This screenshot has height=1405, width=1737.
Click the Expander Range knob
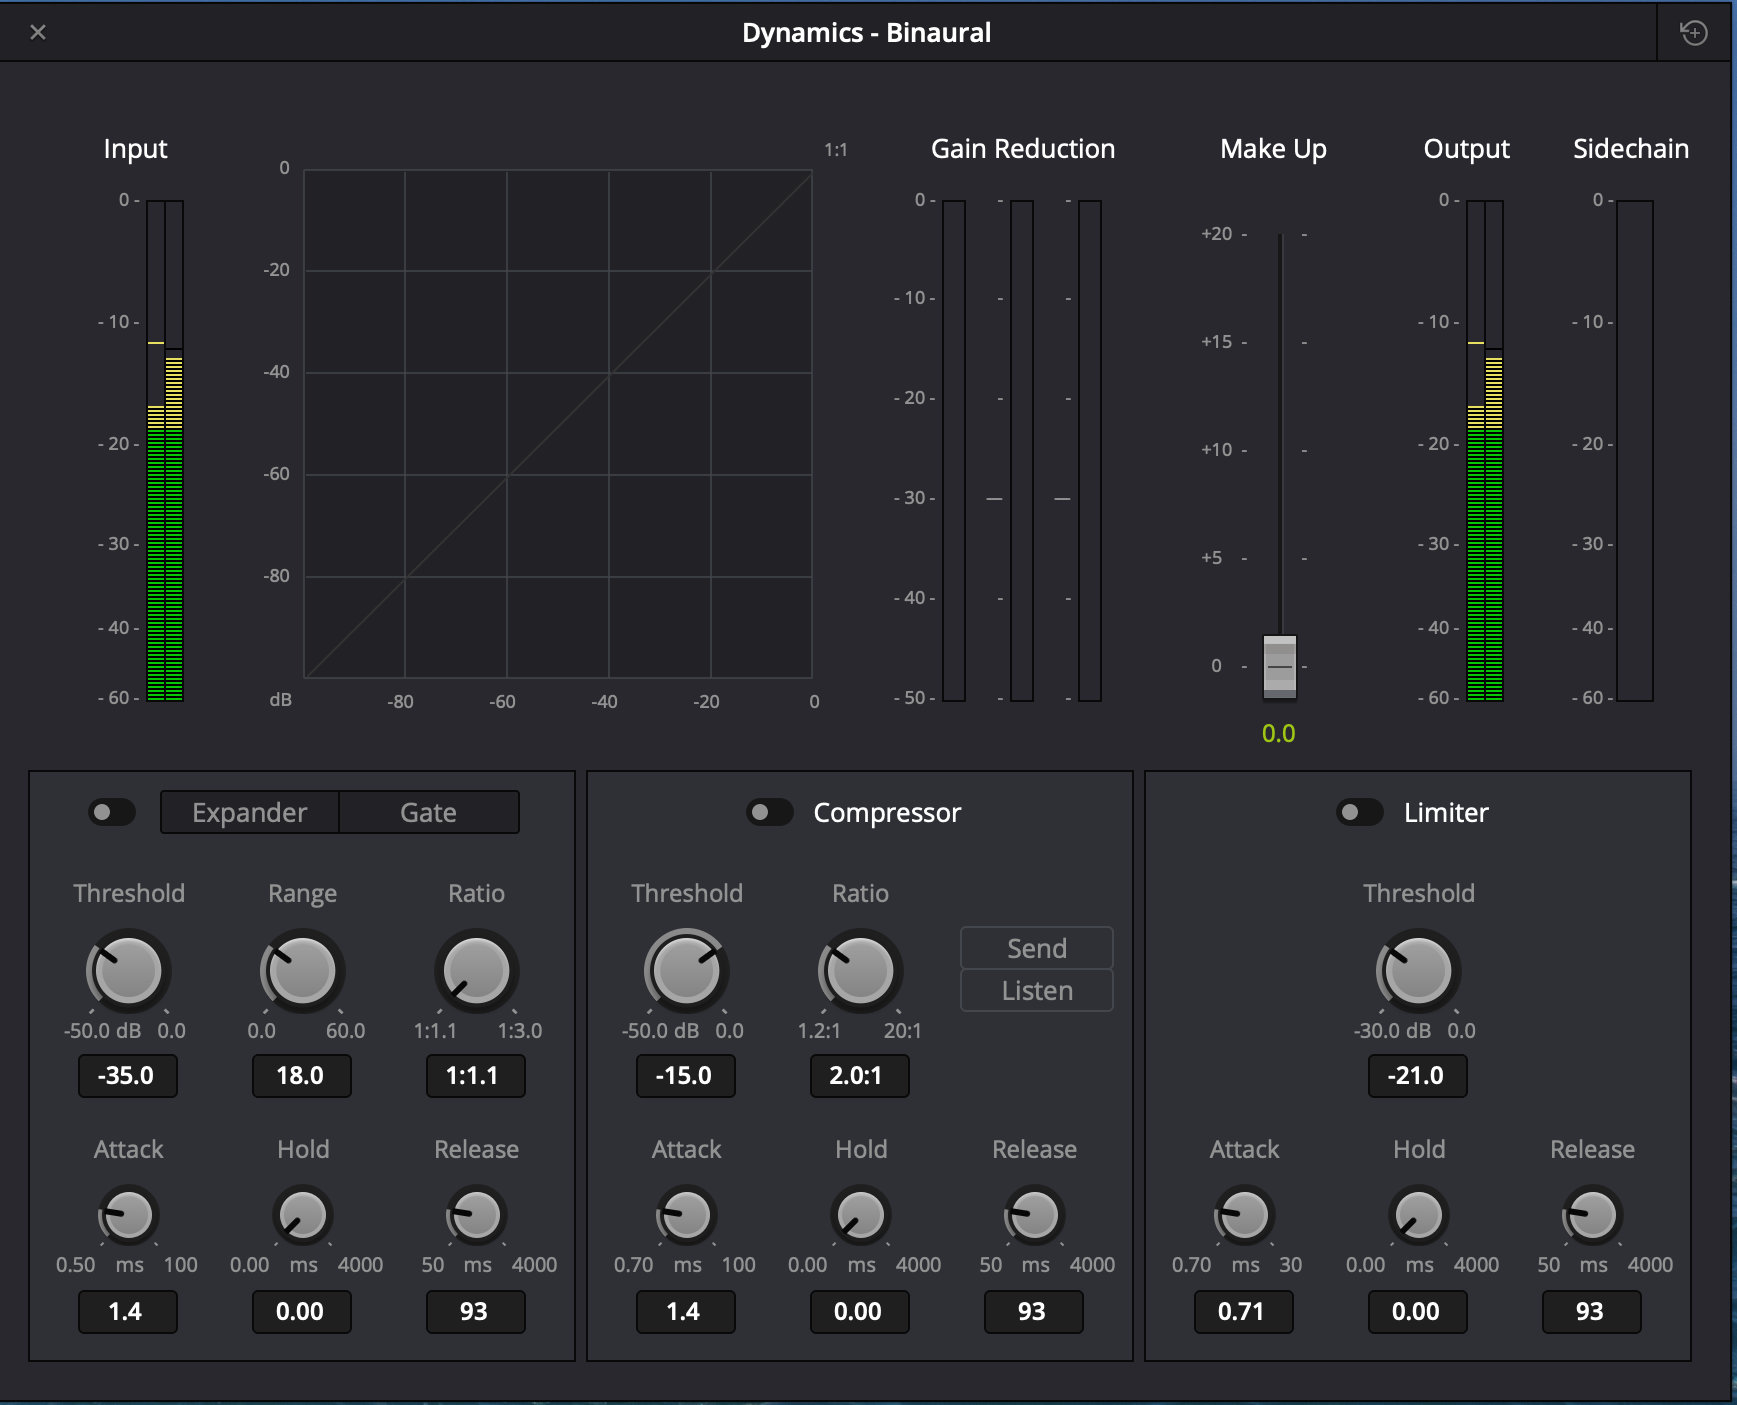point(303,971)
